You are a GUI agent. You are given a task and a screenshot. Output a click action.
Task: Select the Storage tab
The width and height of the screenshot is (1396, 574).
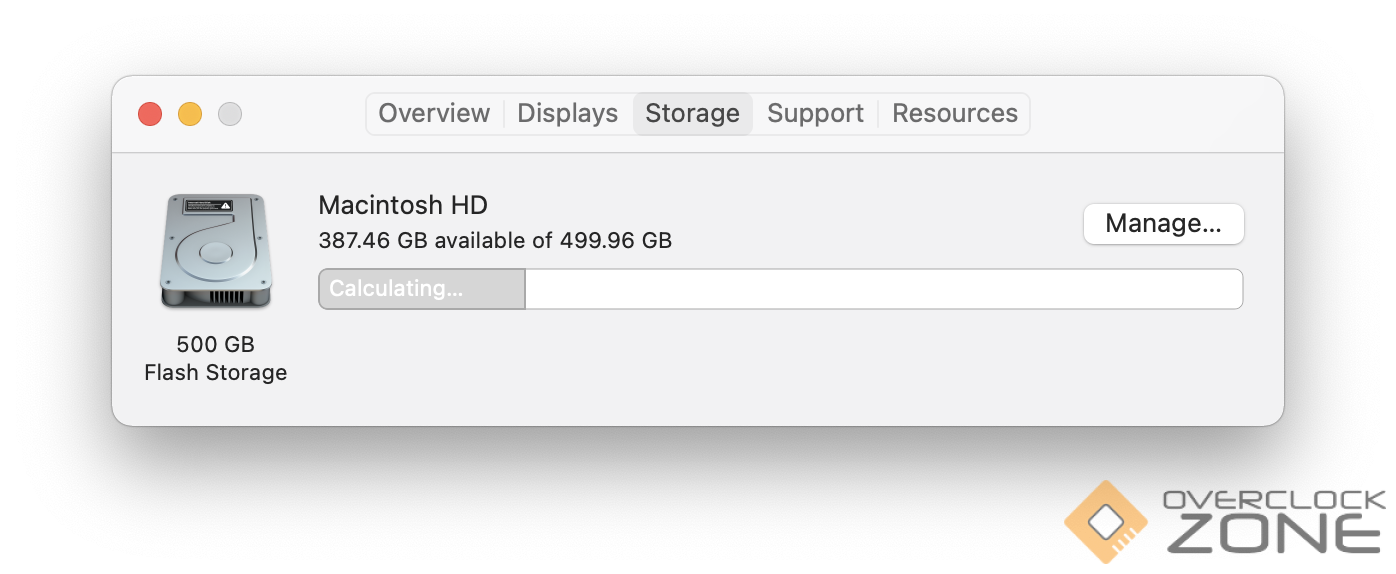click(x=692, y=114)
